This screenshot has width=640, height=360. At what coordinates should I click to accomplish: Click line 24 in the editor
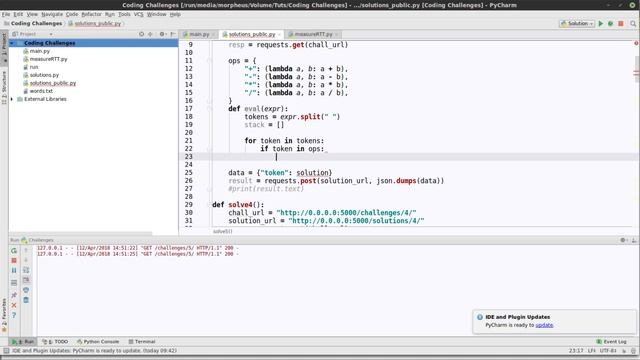coord(408,164)
